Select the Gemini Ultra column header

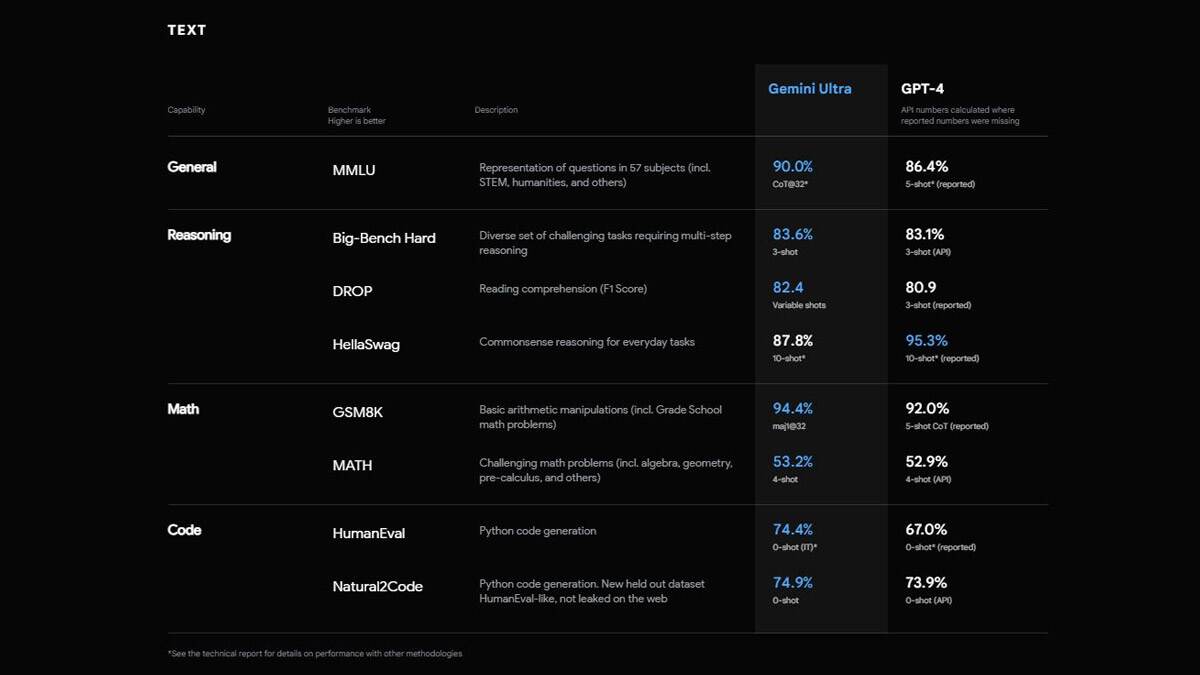tap(810, 89)
